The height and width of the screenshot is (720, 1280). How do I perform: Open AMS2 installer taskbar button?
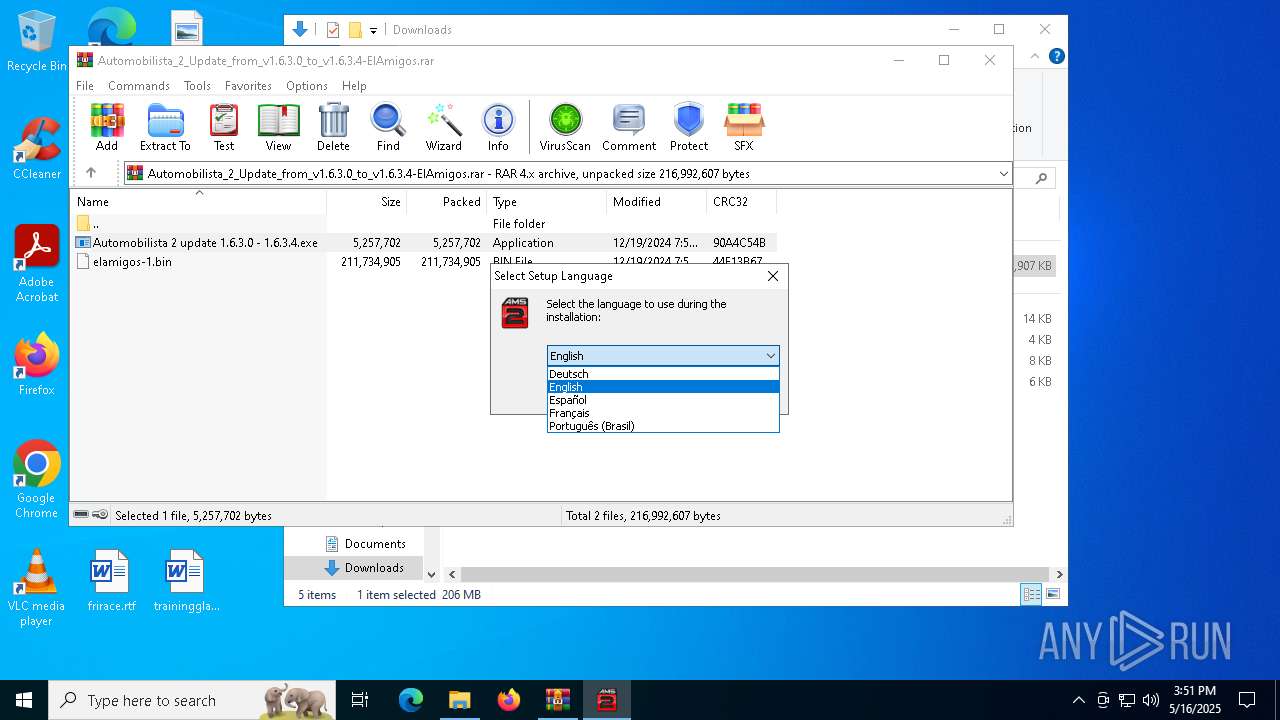point(607,700)
